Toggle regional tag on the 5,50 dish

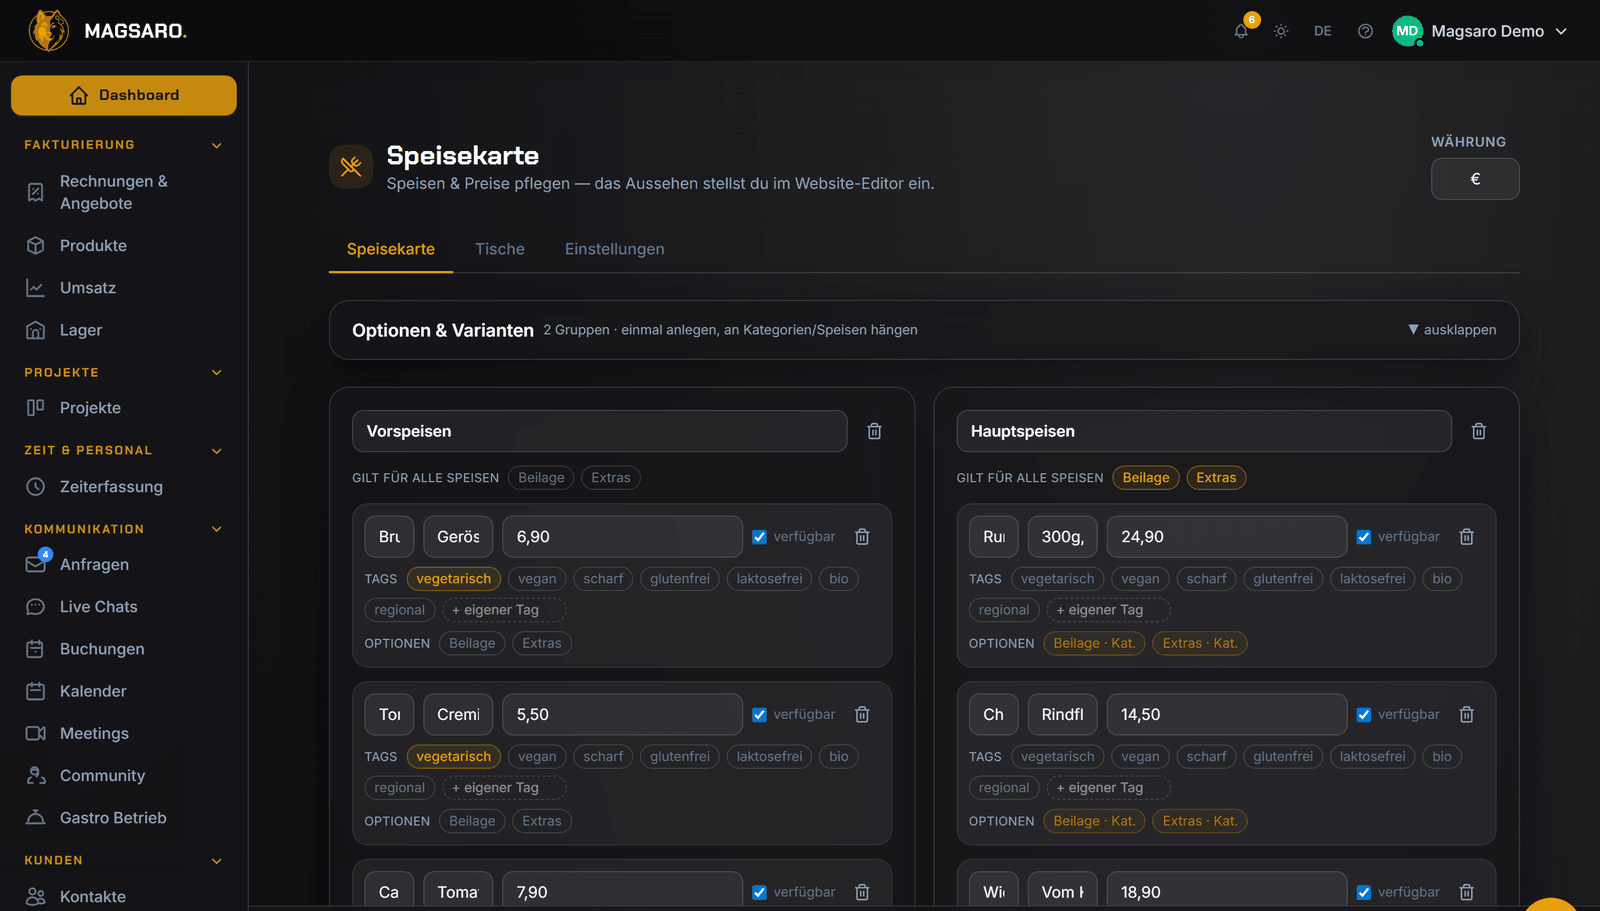[x=400, y=788]
